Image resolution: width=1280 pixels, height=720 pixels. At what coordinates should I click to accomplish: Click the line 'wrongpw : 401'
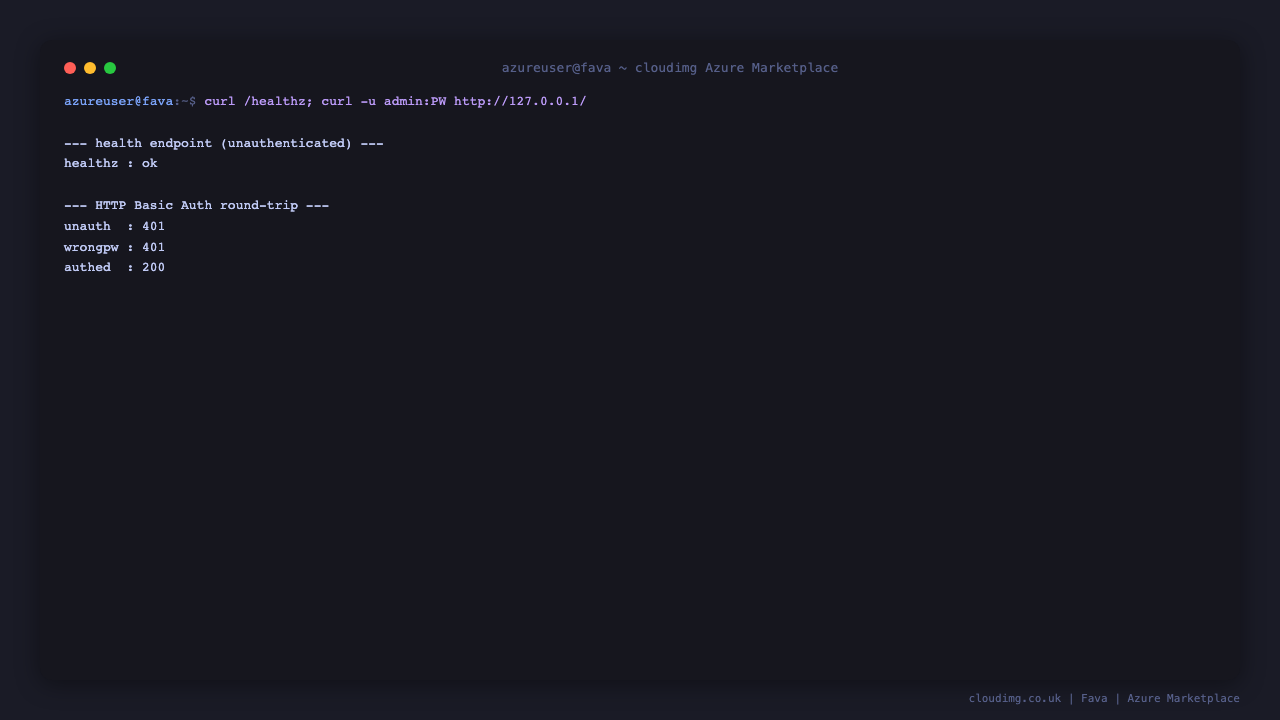coord(115,247)
